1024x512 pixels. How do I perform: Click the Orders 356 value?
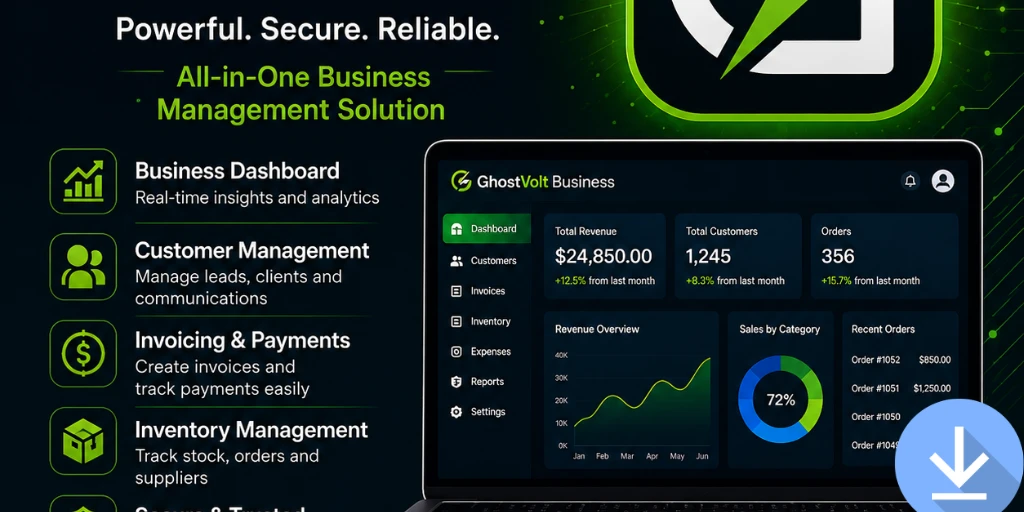(x=838, y=256)
